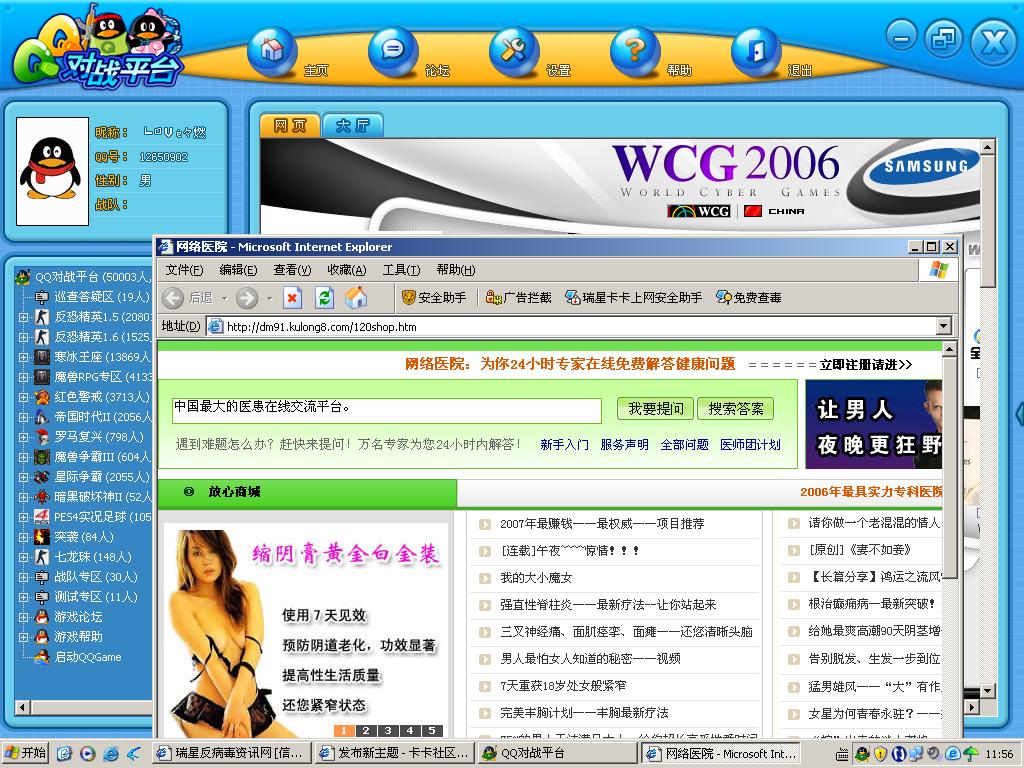Open the 编辑(E) menu
Screen dimensions: 1024x768
click(238, 270)
